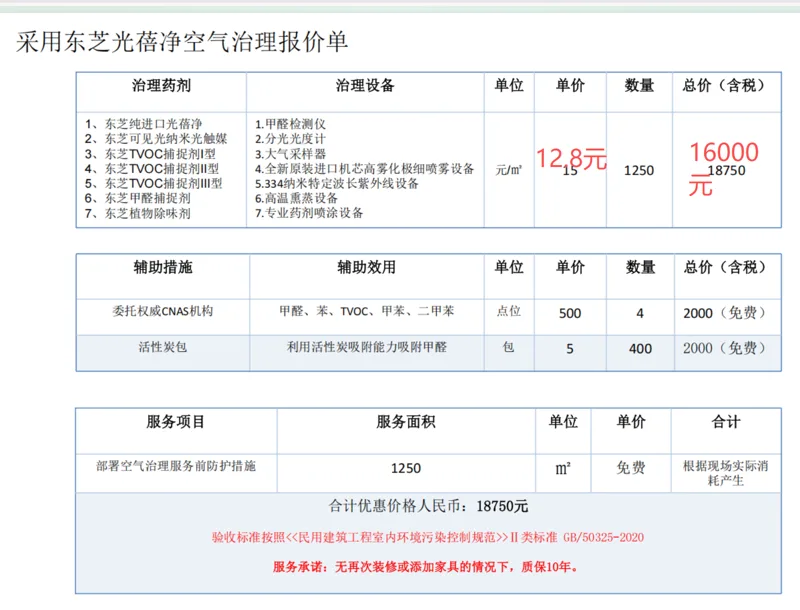The image size is (800, 610).
Task: Click the original total 18750 in table
Action: tap(727, 171)
